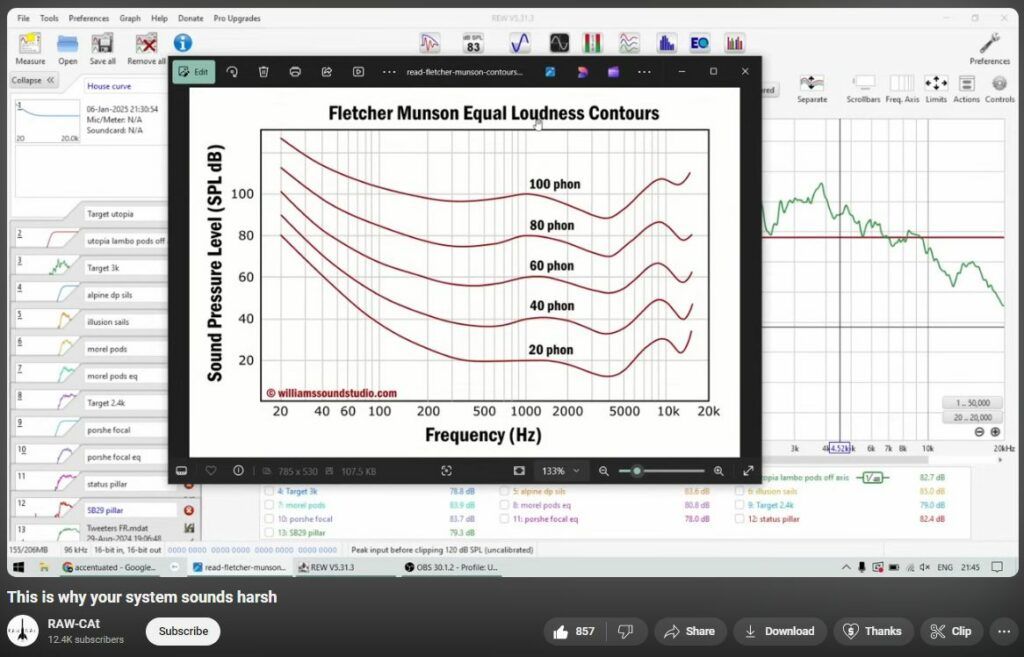Adjust the photo viewer zoom slider

(x=637, y=471)
